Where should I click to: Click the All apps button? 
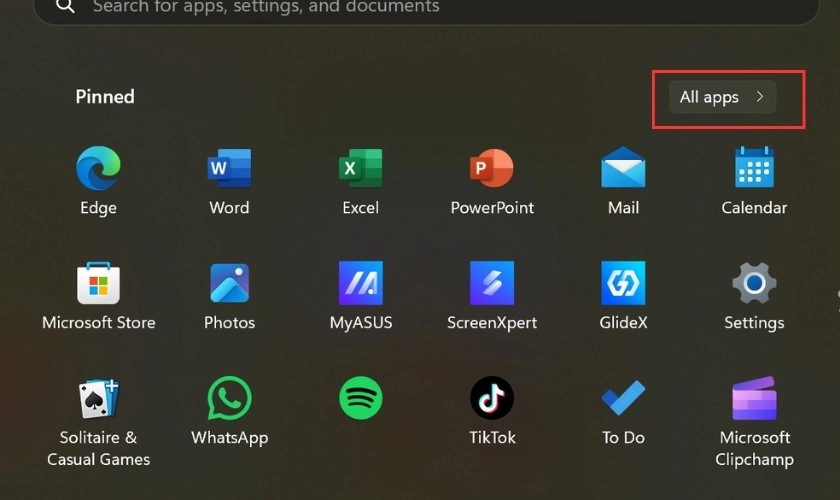tap(722, 97)
